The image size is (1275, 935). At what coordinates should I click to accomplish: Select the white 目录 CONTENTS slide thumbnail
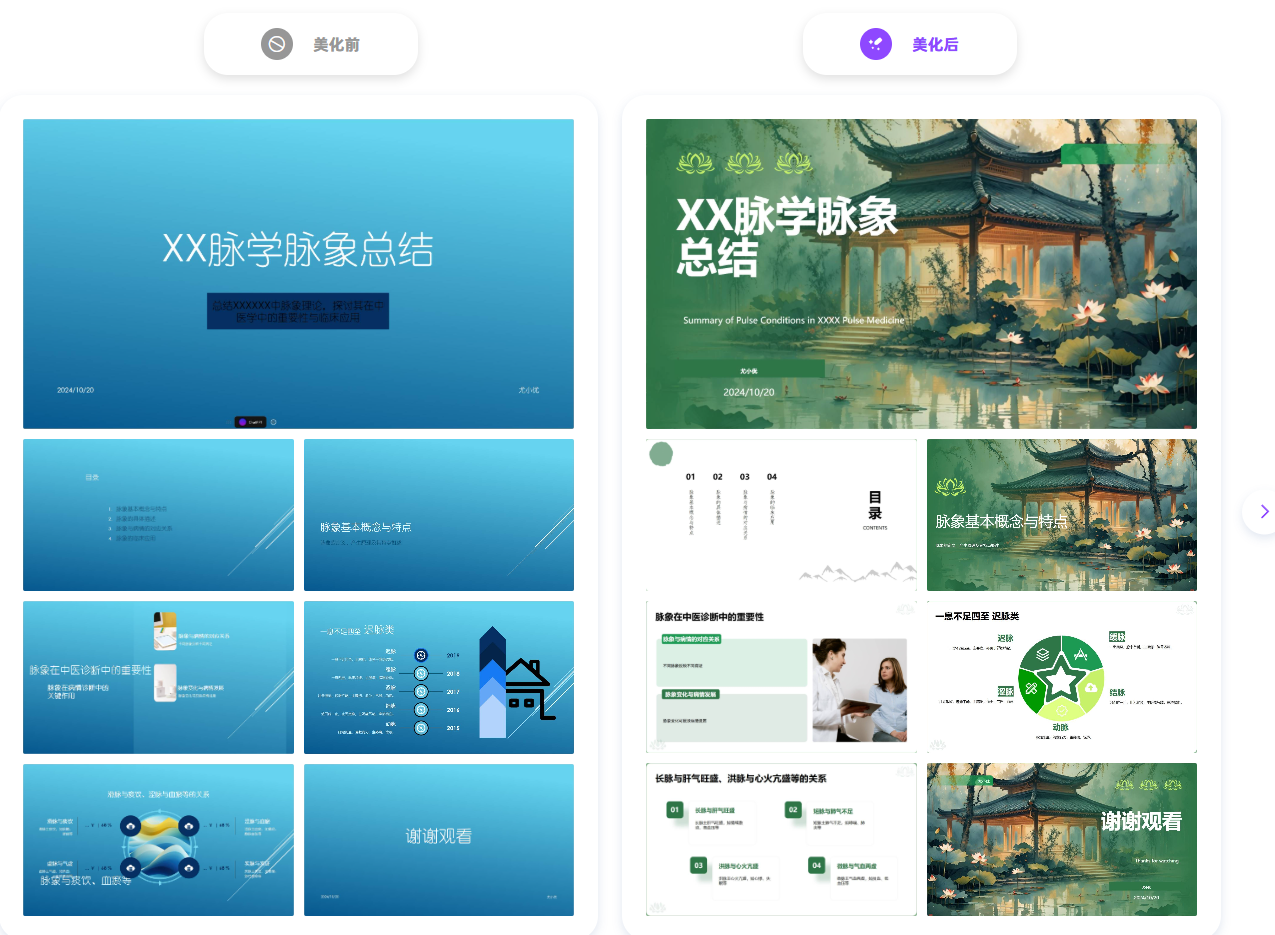(781, 515)
